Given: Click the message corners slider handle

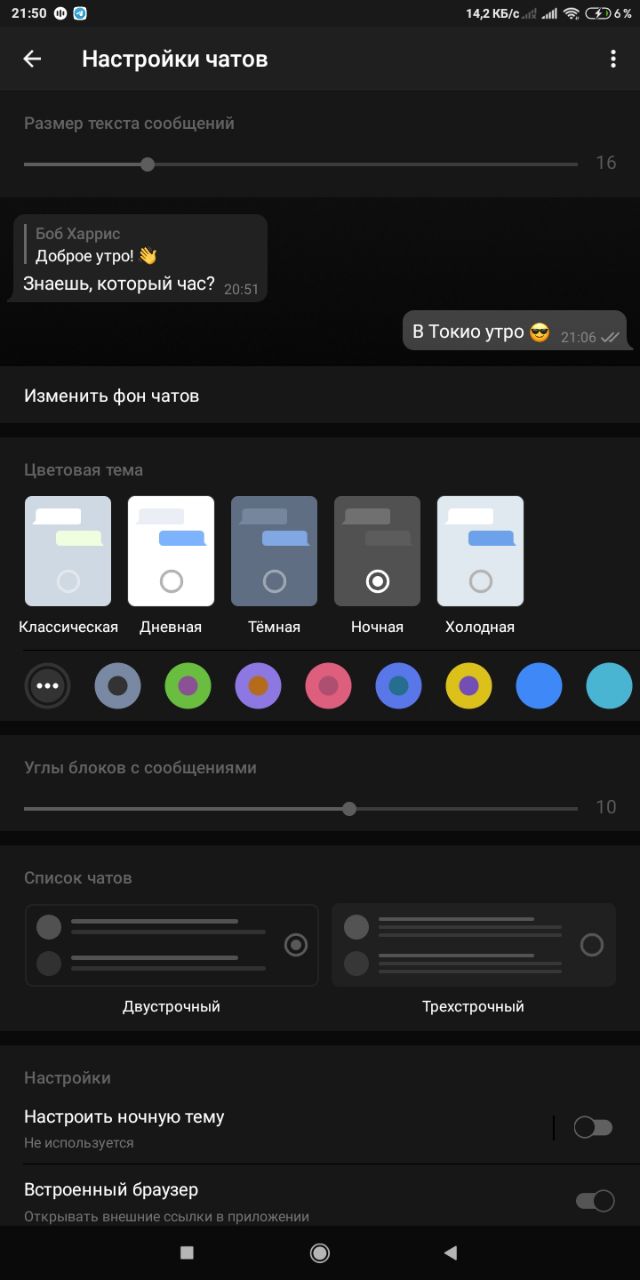Looking at the screenshot, I should point(349,808).
